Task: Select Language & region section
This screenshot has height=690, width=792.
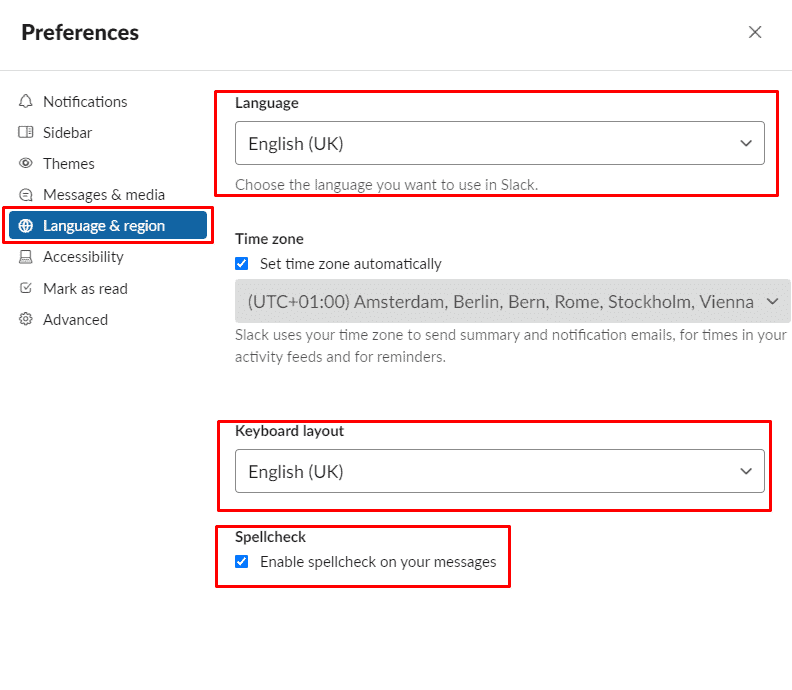Action: [x=108, y=225]
